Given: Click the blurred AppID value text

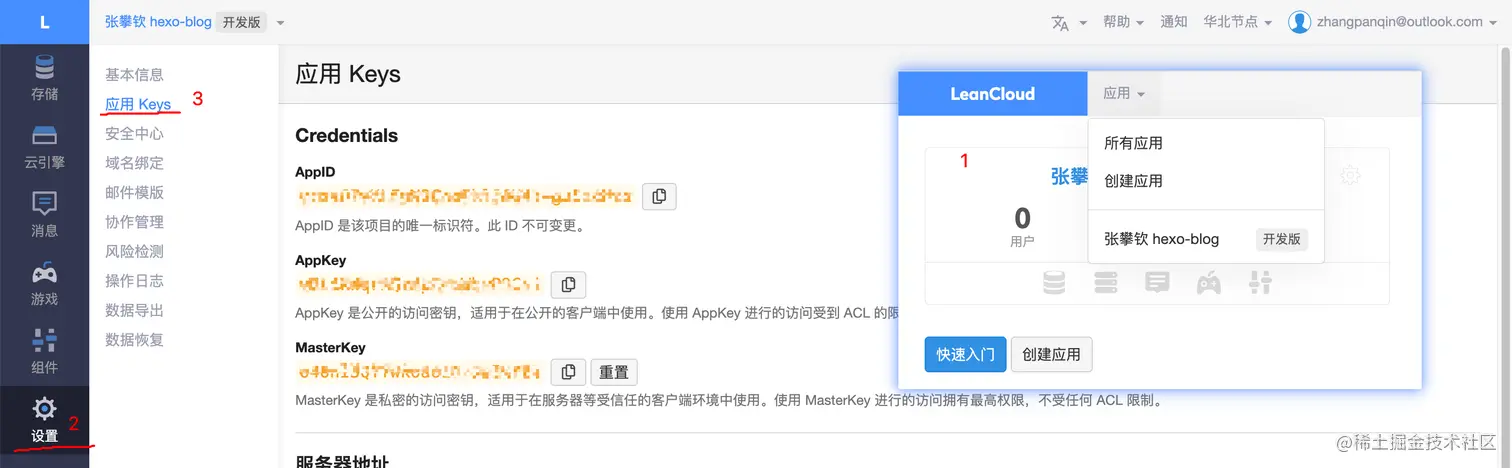Looking at the screenshot, I should point(465,197).
